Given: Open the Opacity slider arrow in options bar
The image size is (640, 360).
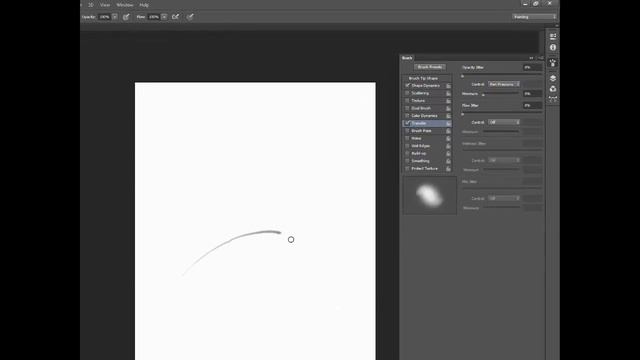Looking at the screenshot, I should pos(115,17).
